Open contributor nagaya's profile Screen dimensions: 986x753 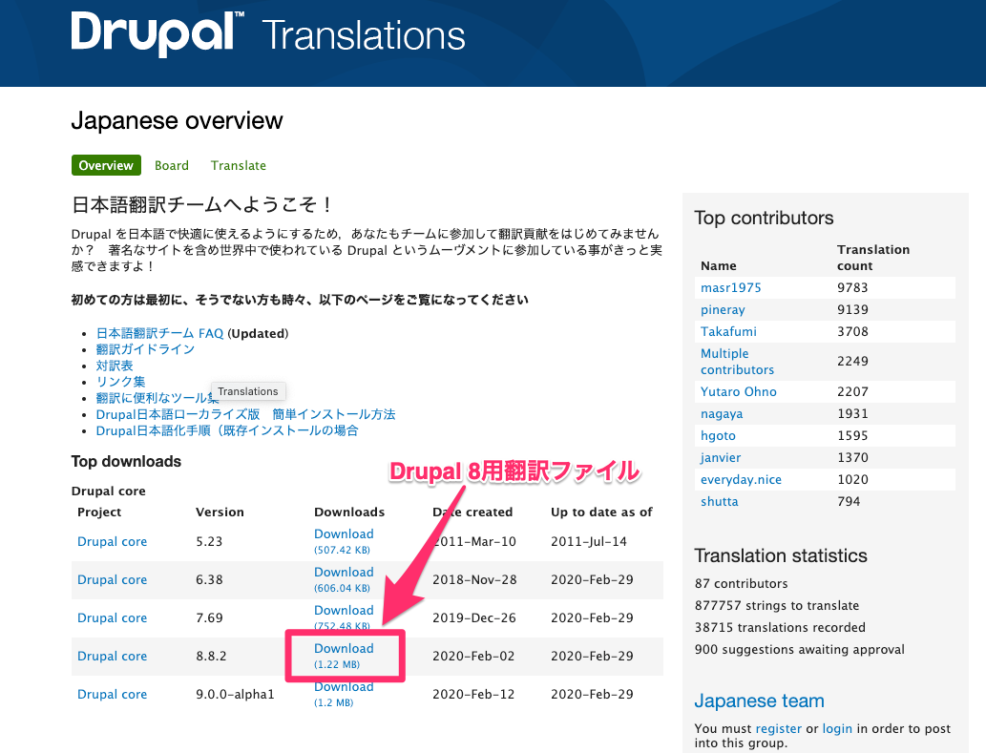click(x=722, y=414)
